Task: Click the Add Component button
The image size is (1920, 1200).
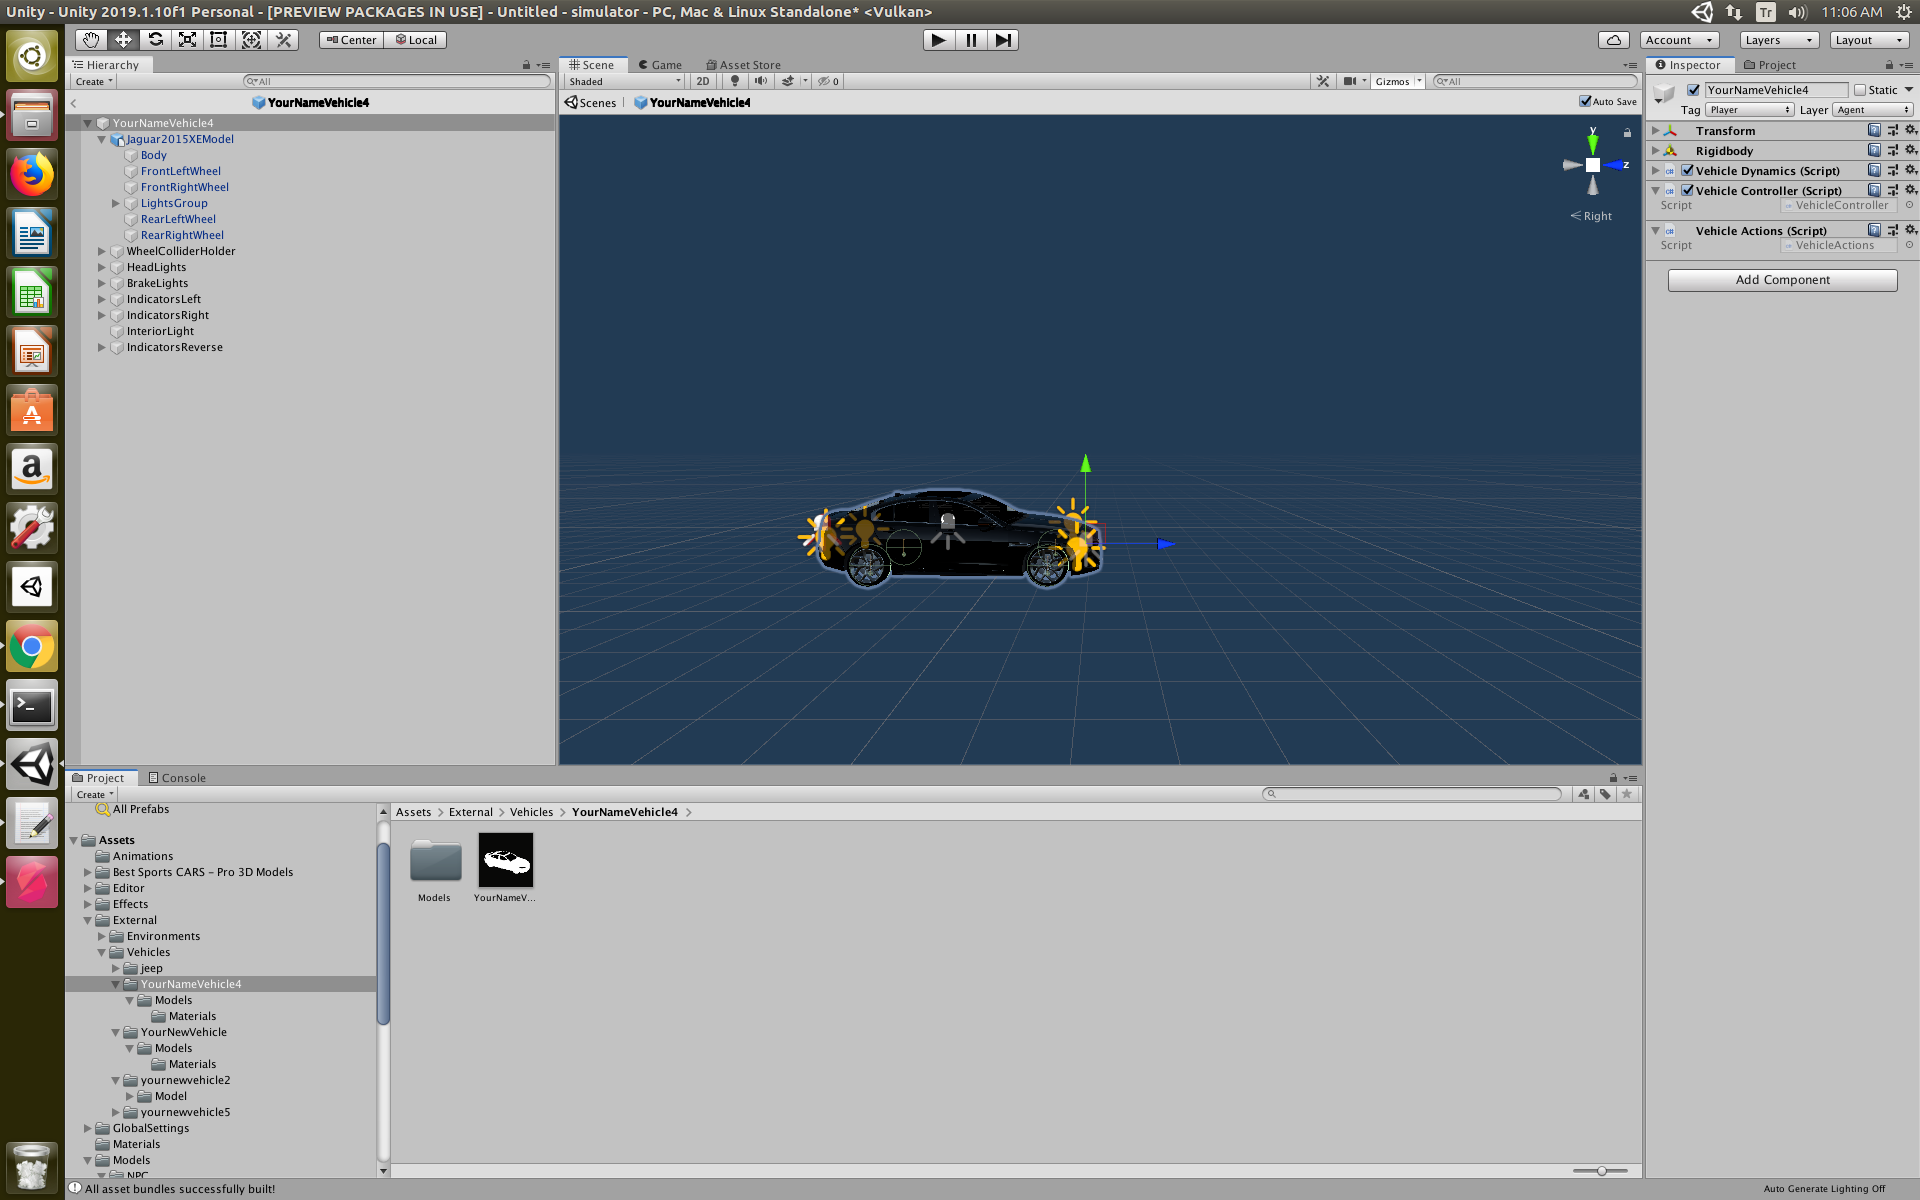Action: pos(1782,280)
